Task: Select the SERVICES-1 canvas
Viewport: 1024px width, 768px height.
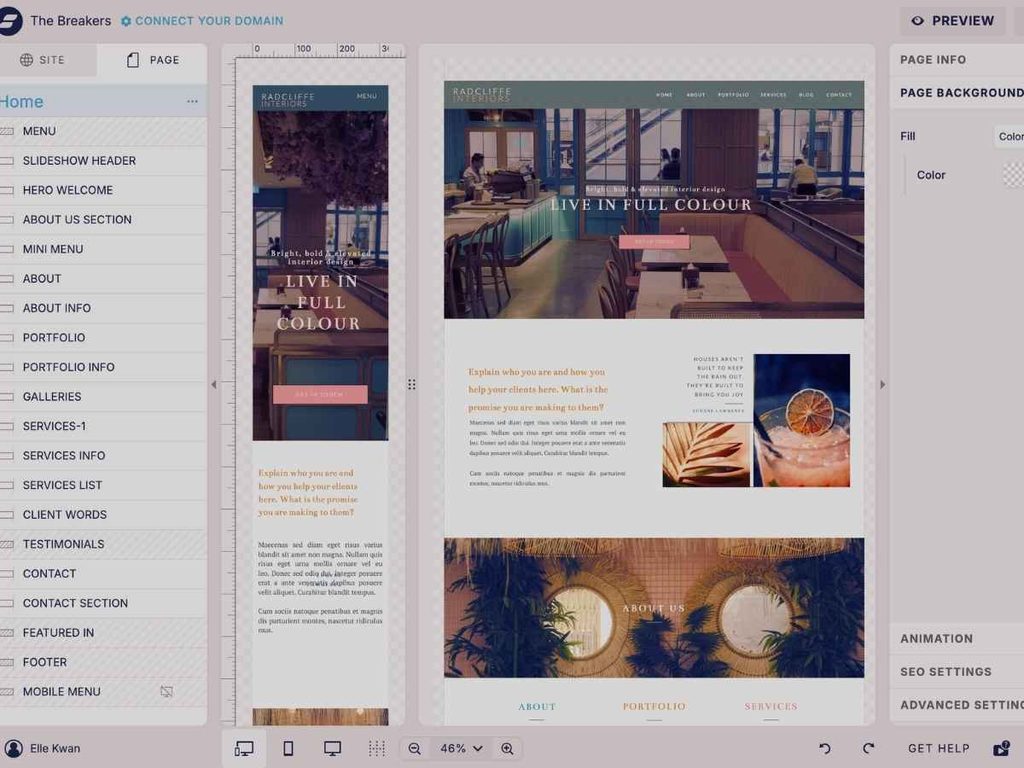Action: pos(103,426)
